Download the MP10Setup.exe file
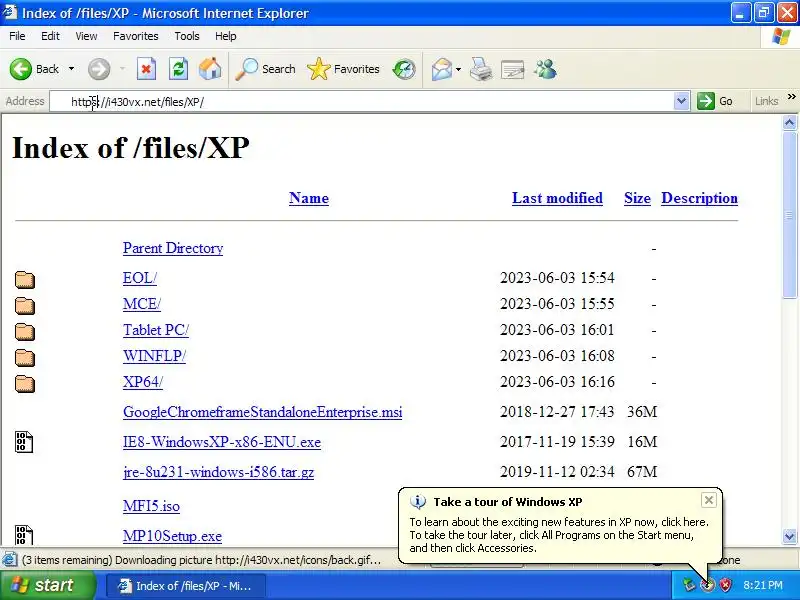Screen dimensions: 800x600 point(172,536)
